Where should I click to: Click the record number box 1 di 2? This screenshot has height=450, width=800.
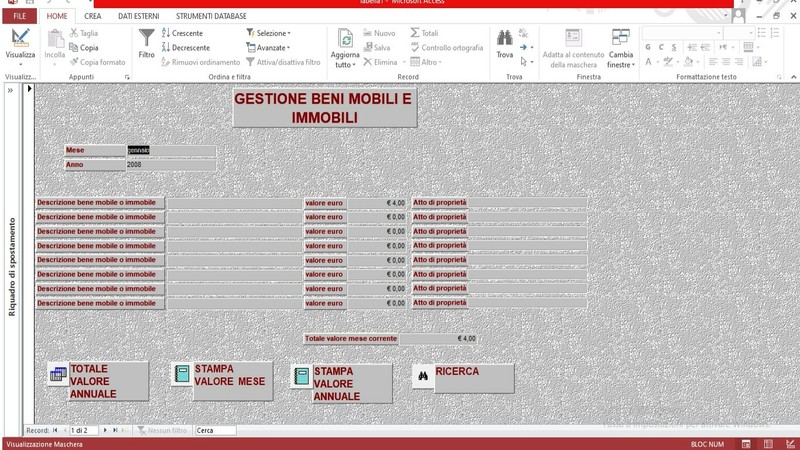[x=84, y=431]
